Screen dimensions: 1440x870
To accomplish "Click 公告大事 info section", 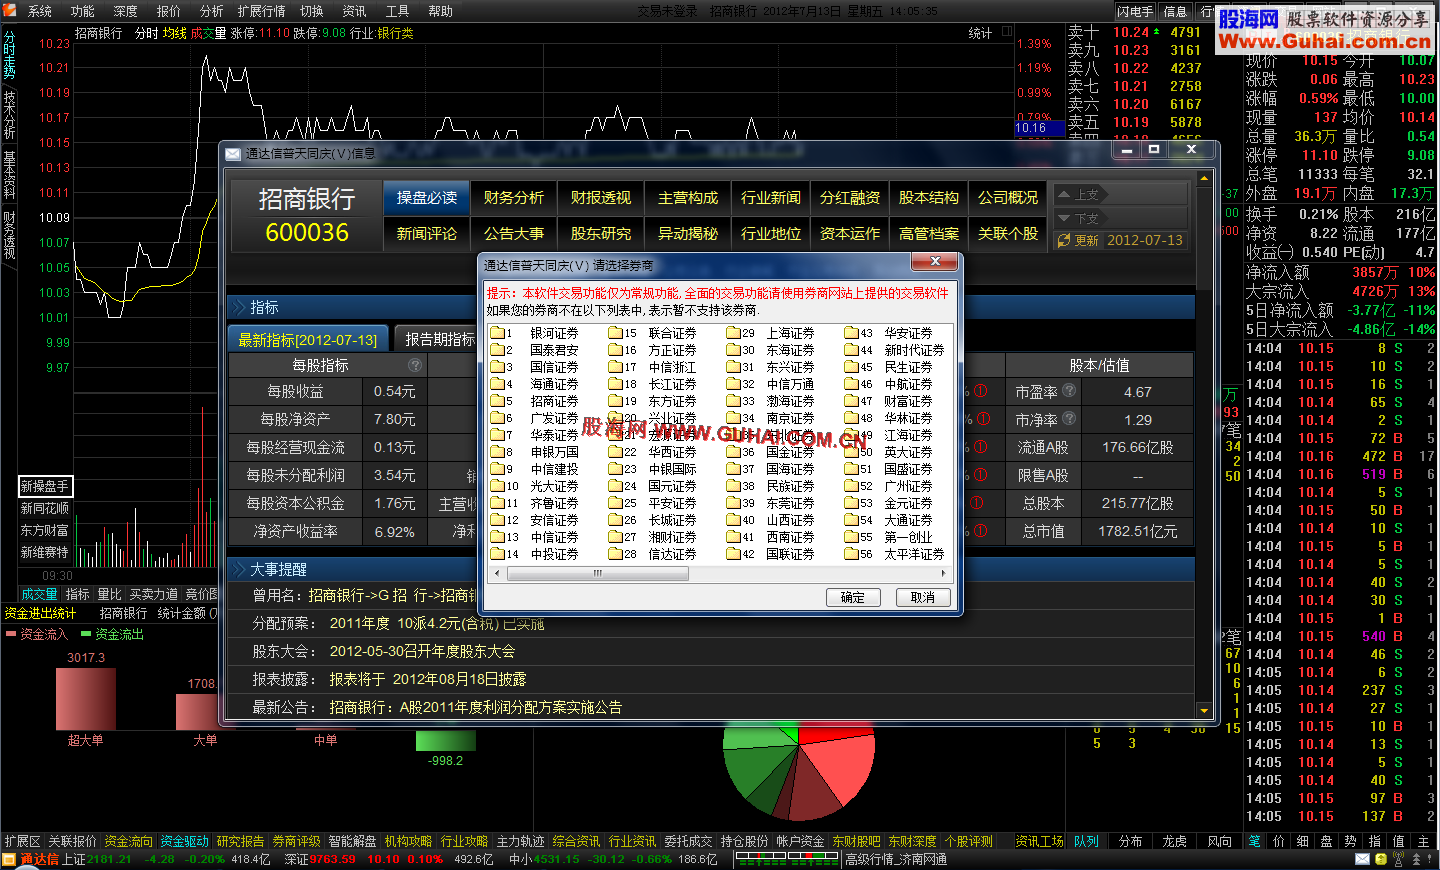I will point(514,234).
